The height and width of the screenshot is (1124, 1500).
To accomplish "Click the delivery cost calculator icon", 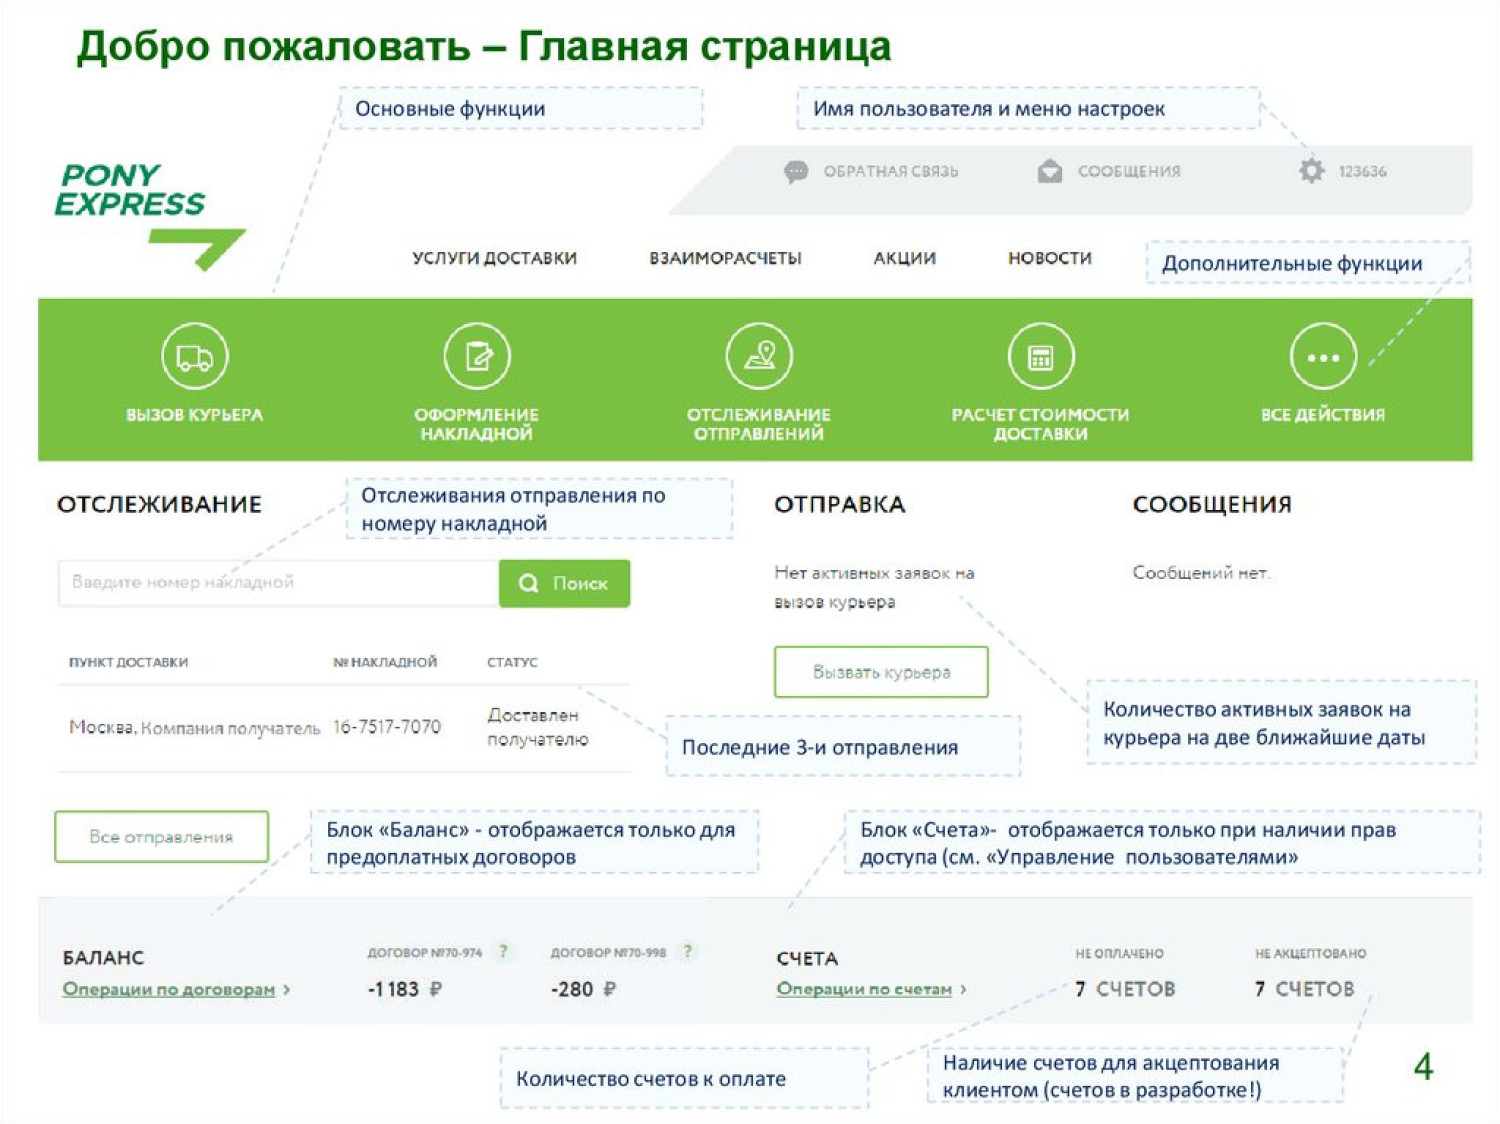I will [1040, 357].
